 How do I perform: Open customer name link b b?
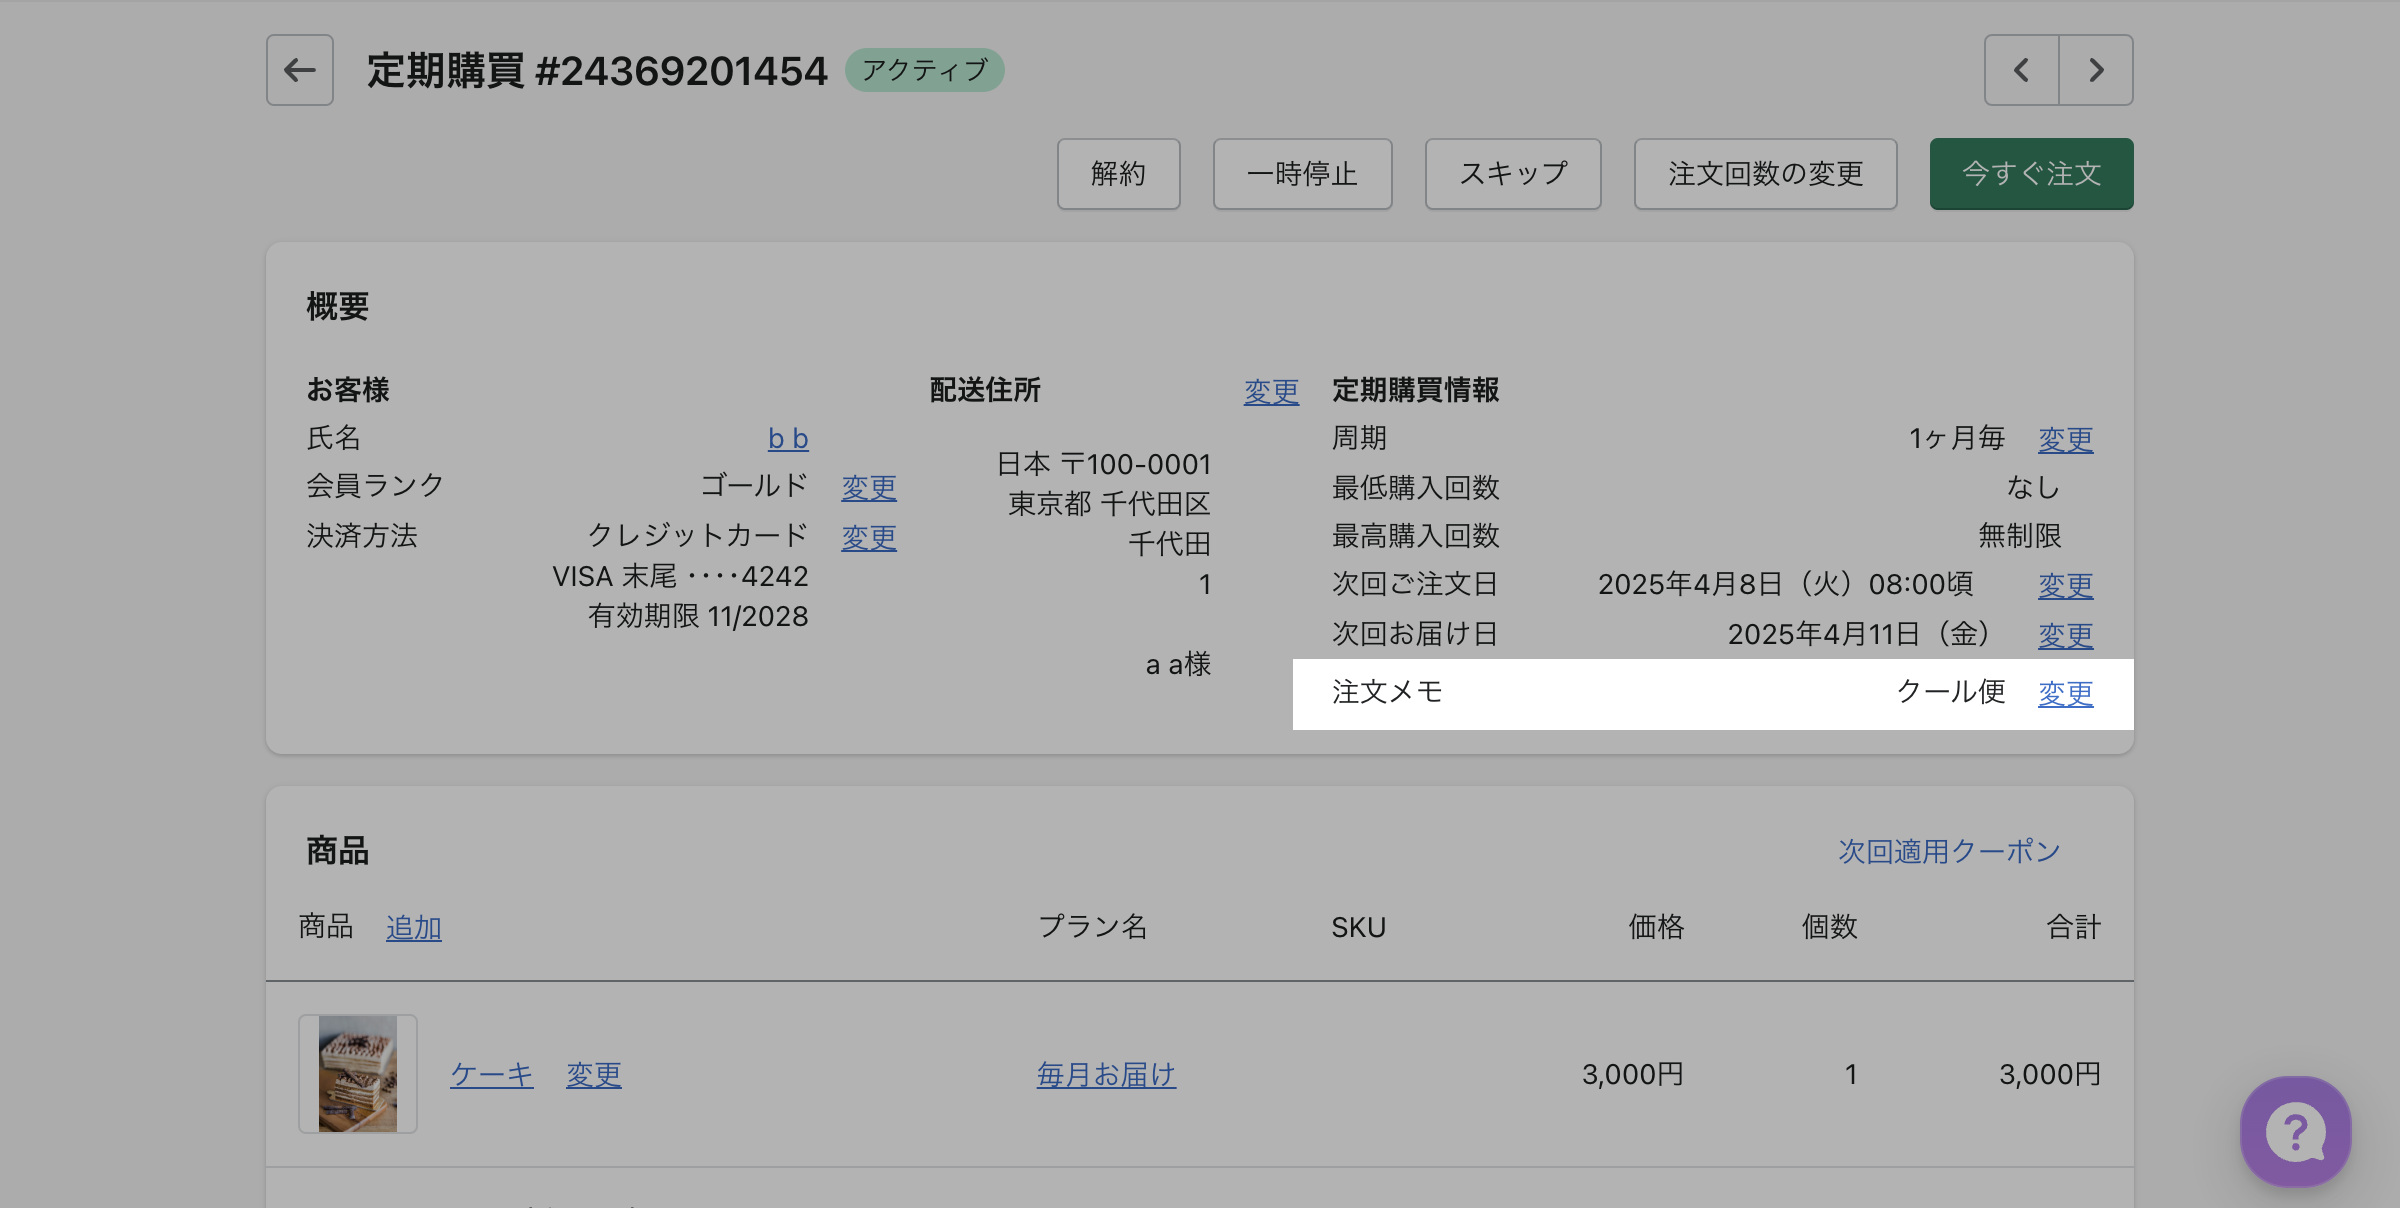787,439
